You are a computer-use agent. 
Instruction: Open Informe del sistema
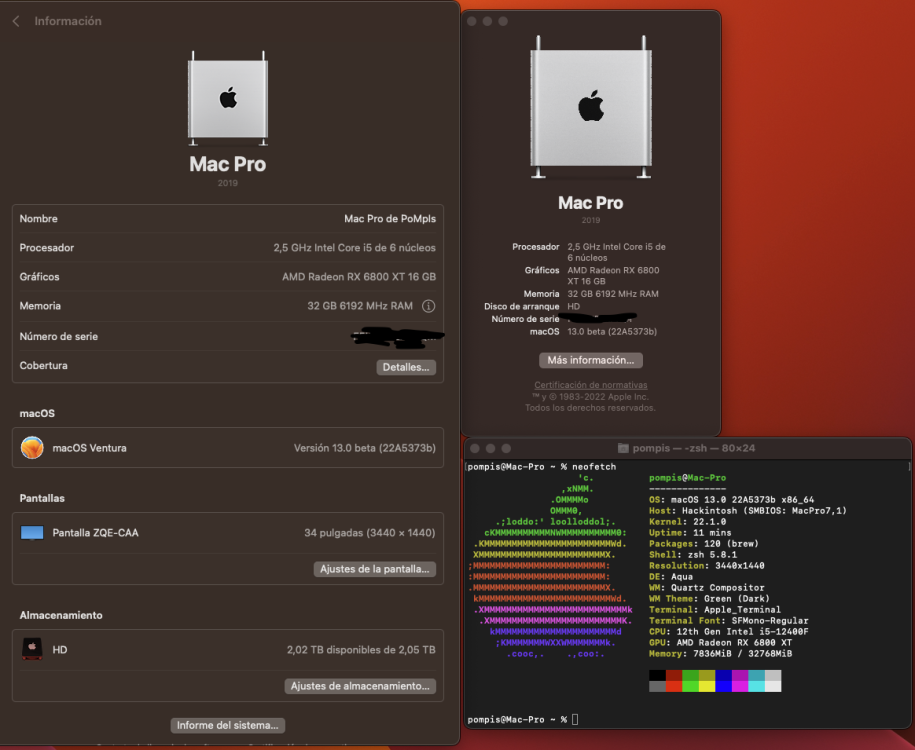228,725
